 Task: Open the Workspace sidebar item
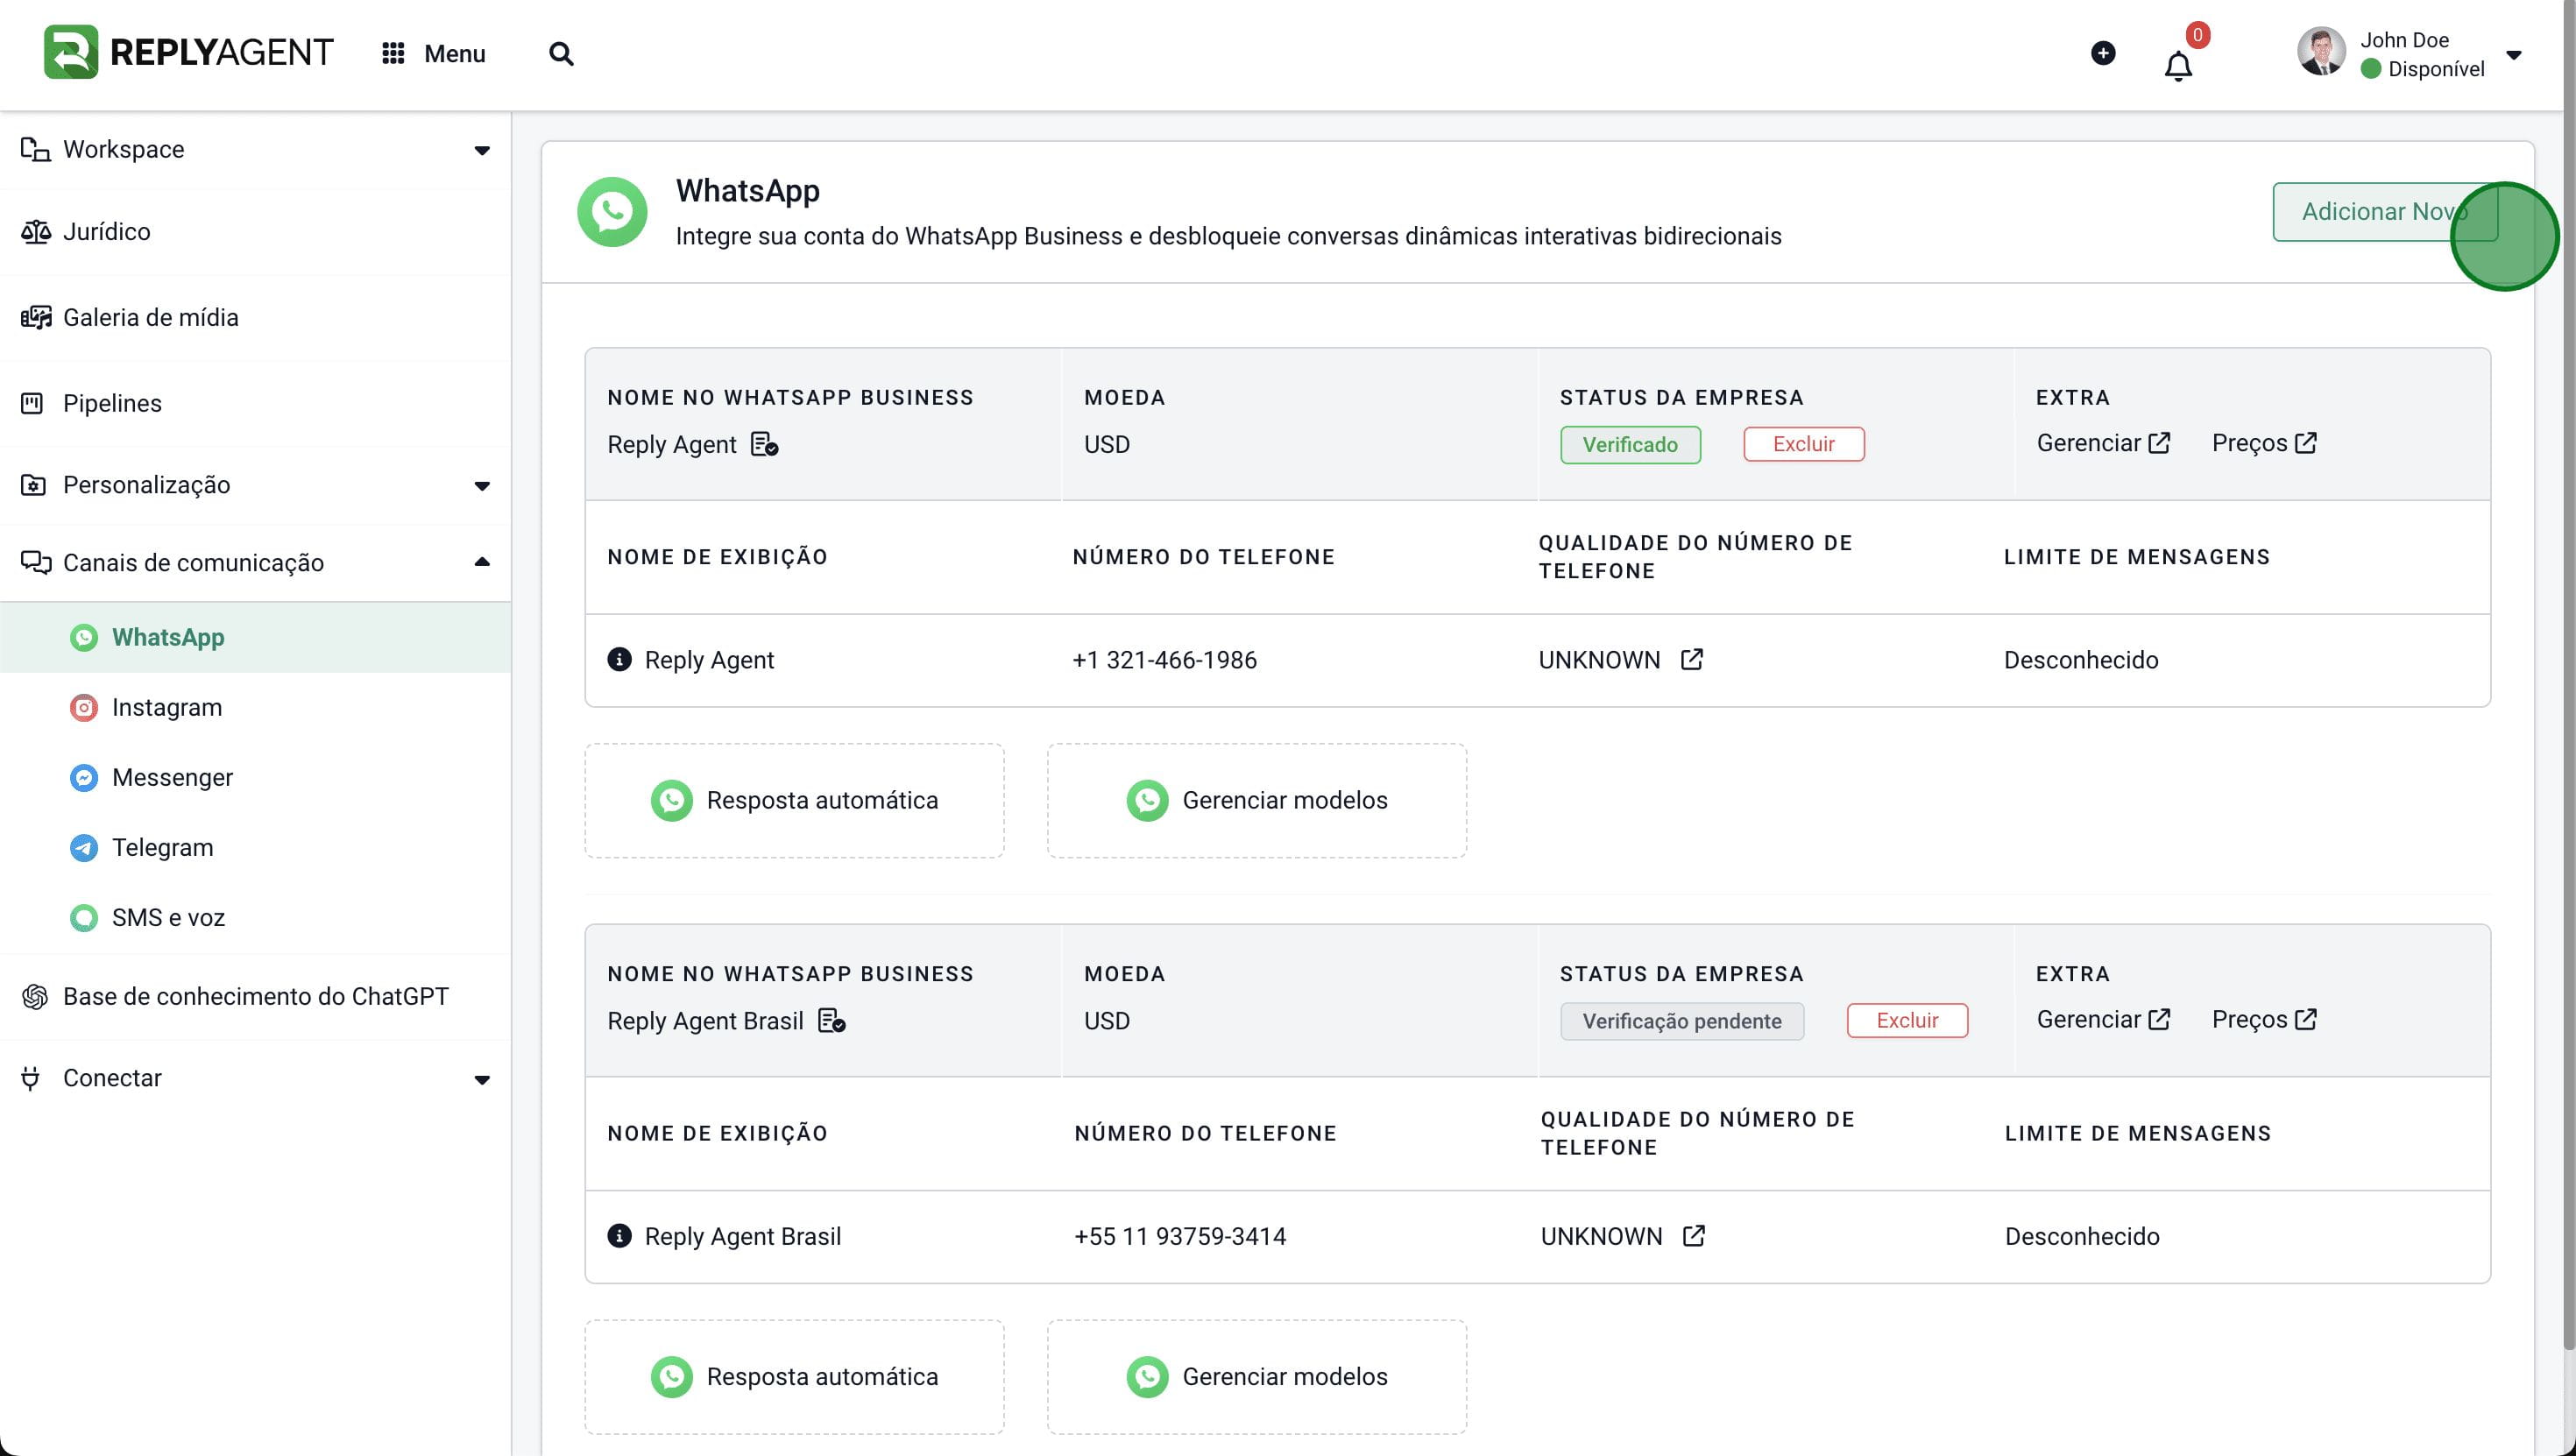[x=256, y=149]
